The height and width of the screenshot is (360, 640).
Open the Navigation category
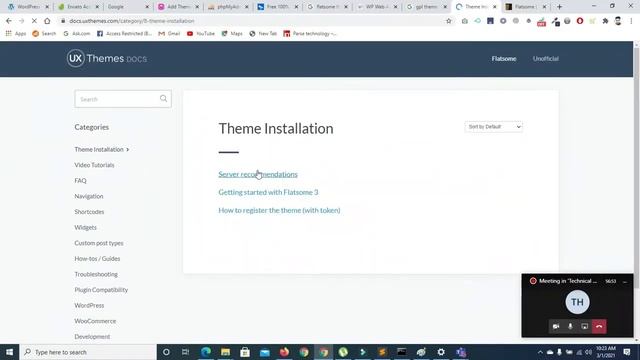(89, 196)
